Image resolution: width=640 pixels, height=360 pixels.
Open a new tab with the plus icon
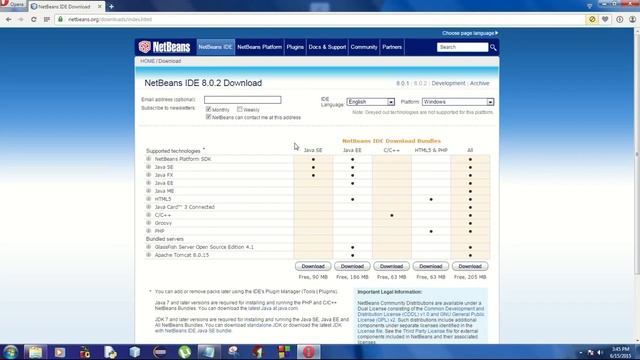point(111,7)
